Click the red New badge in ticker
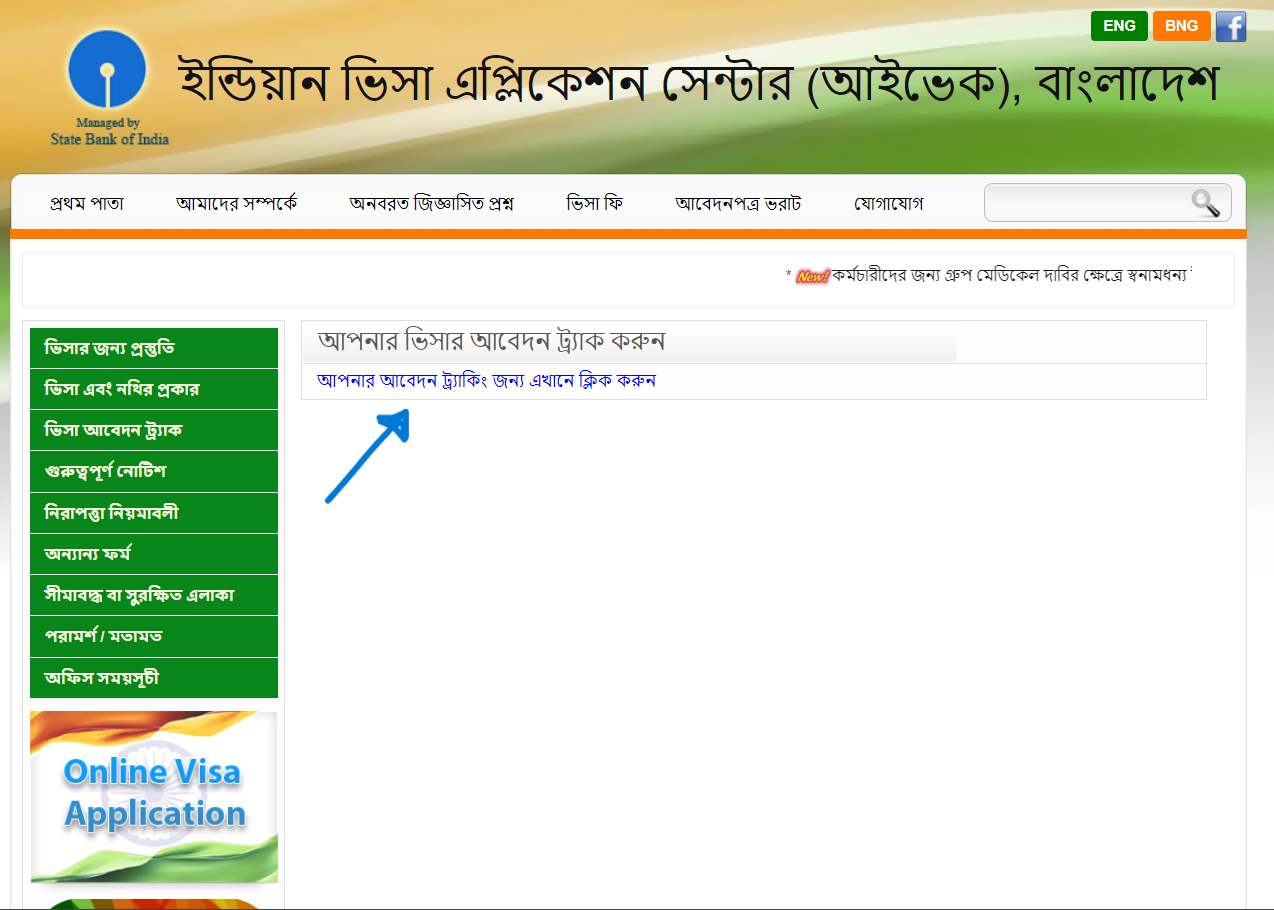Screen dimensions: 1274x910 click(x=812, y=276)
